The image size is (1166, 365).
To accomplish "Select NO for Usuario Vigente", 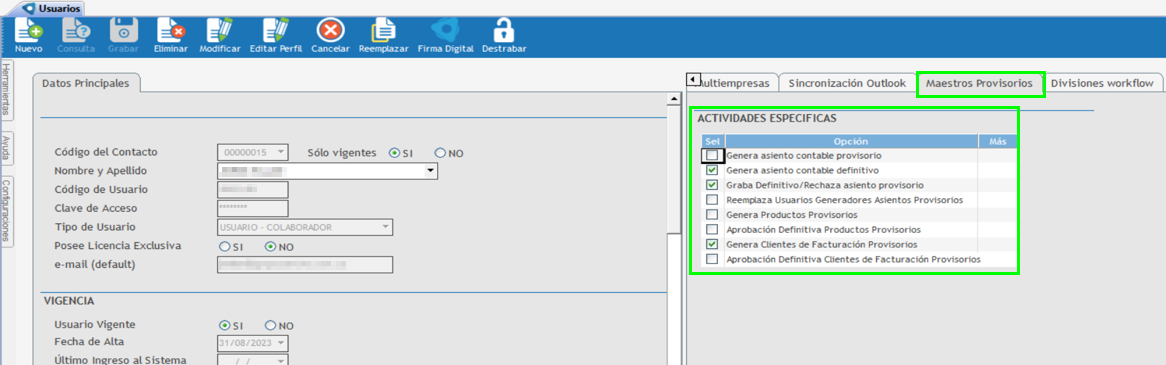I will point(270,325).
